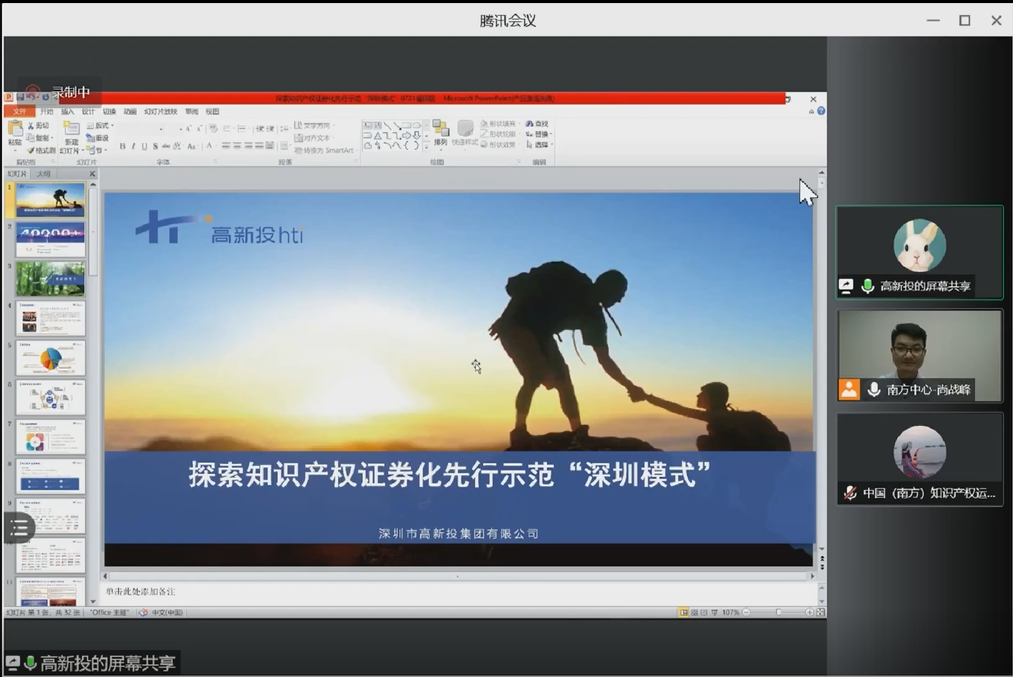
Task: Toggle text shadow (S)
Action: pyautogui.click(x=155, y=147)
